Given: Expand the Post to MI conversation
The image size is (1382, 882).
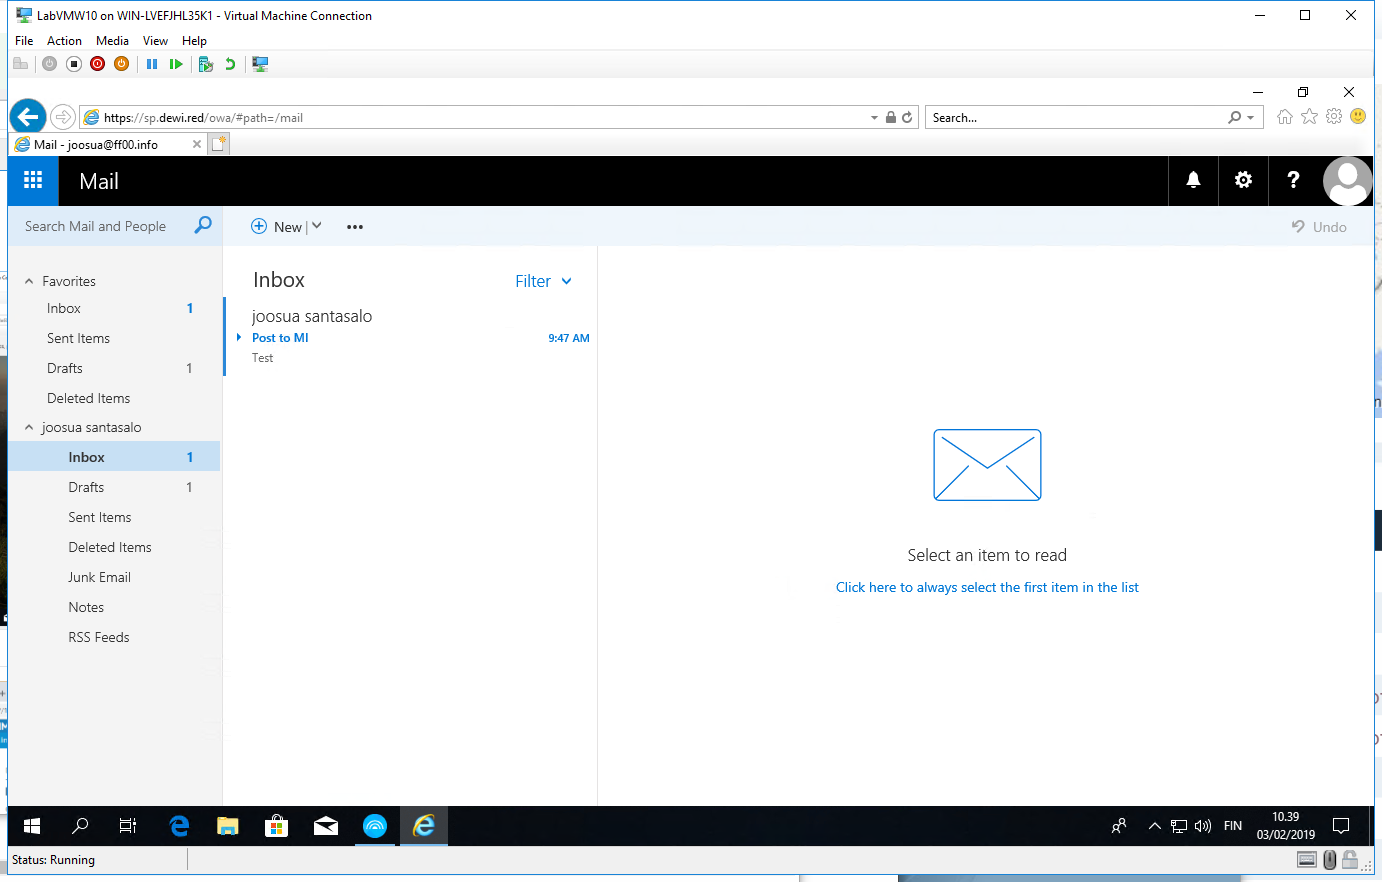Looking at the screenshot, I should click(x=239, y=338).
